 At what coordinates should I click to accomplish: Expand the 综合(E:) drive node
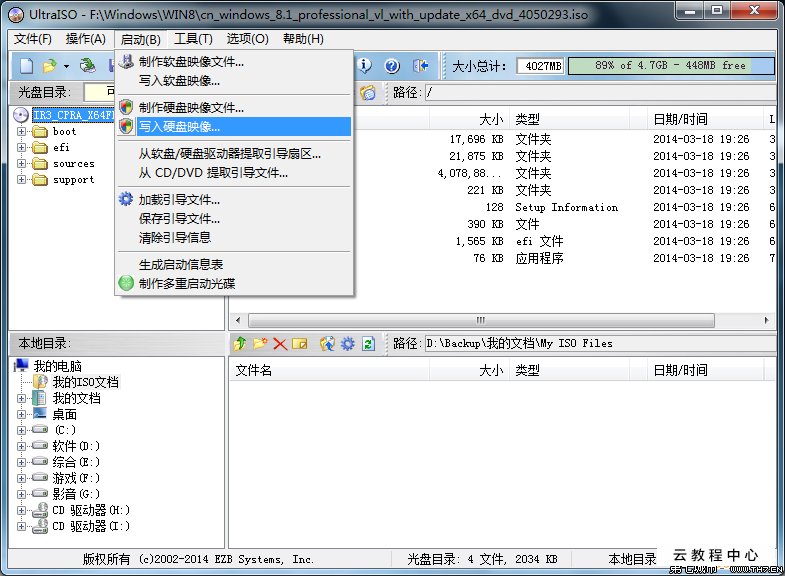click(x=21, y=462)
